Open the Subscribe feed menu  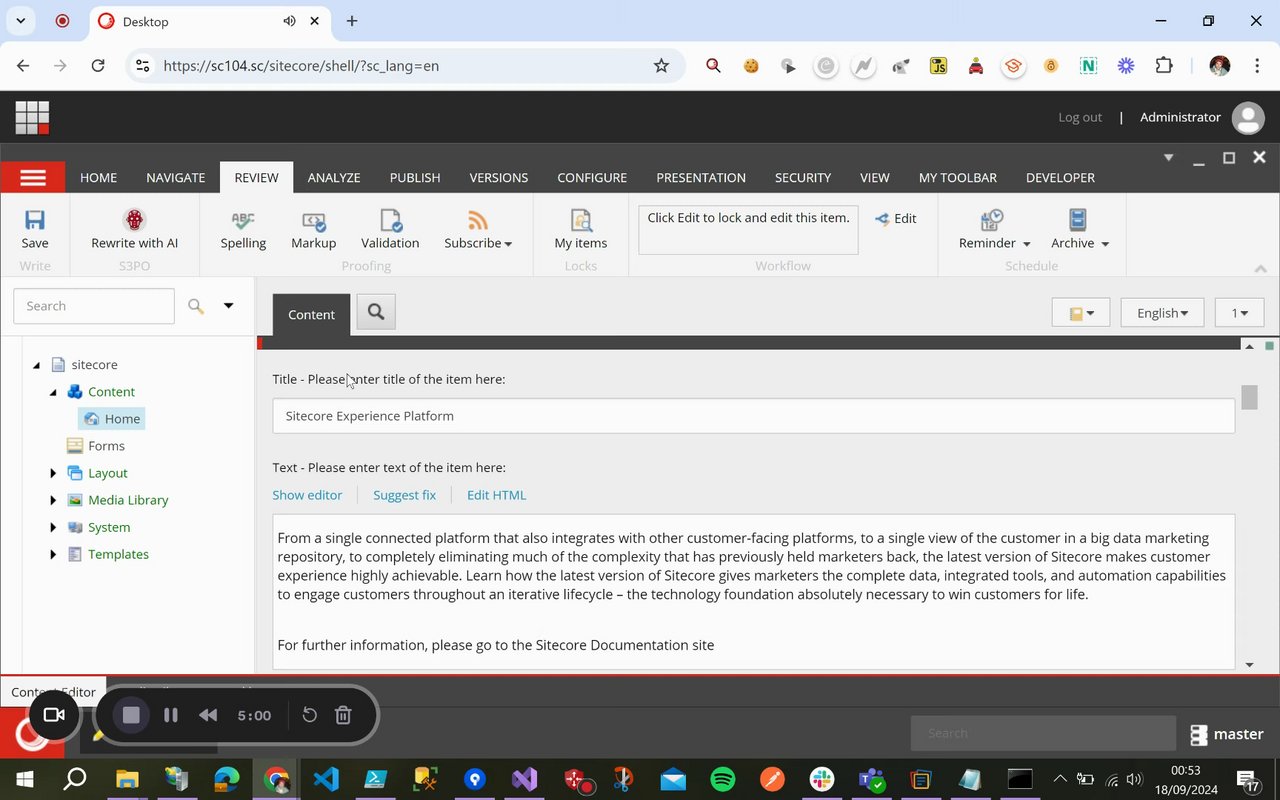pos(478,229)
